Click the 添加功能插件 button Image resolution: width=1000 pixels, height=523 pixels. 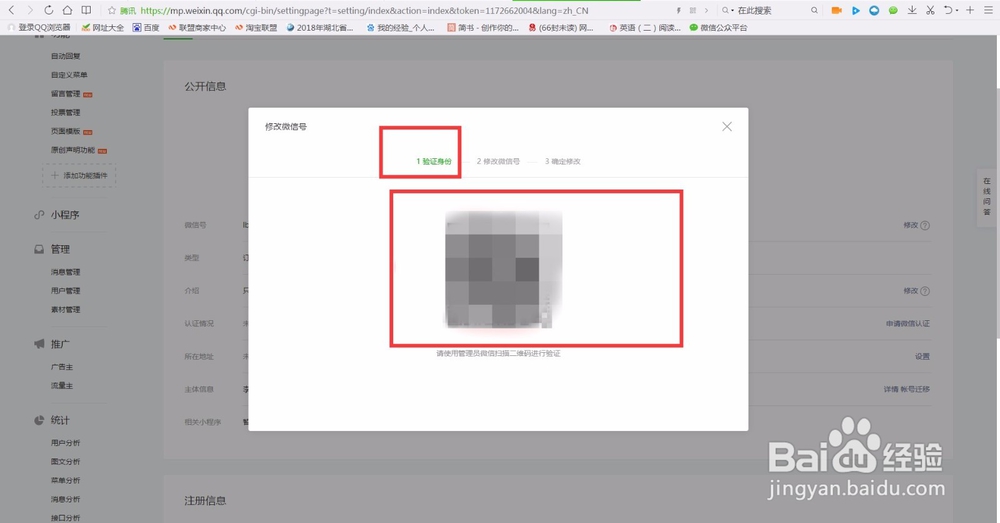pyautogui.click(x=79, y=175)
